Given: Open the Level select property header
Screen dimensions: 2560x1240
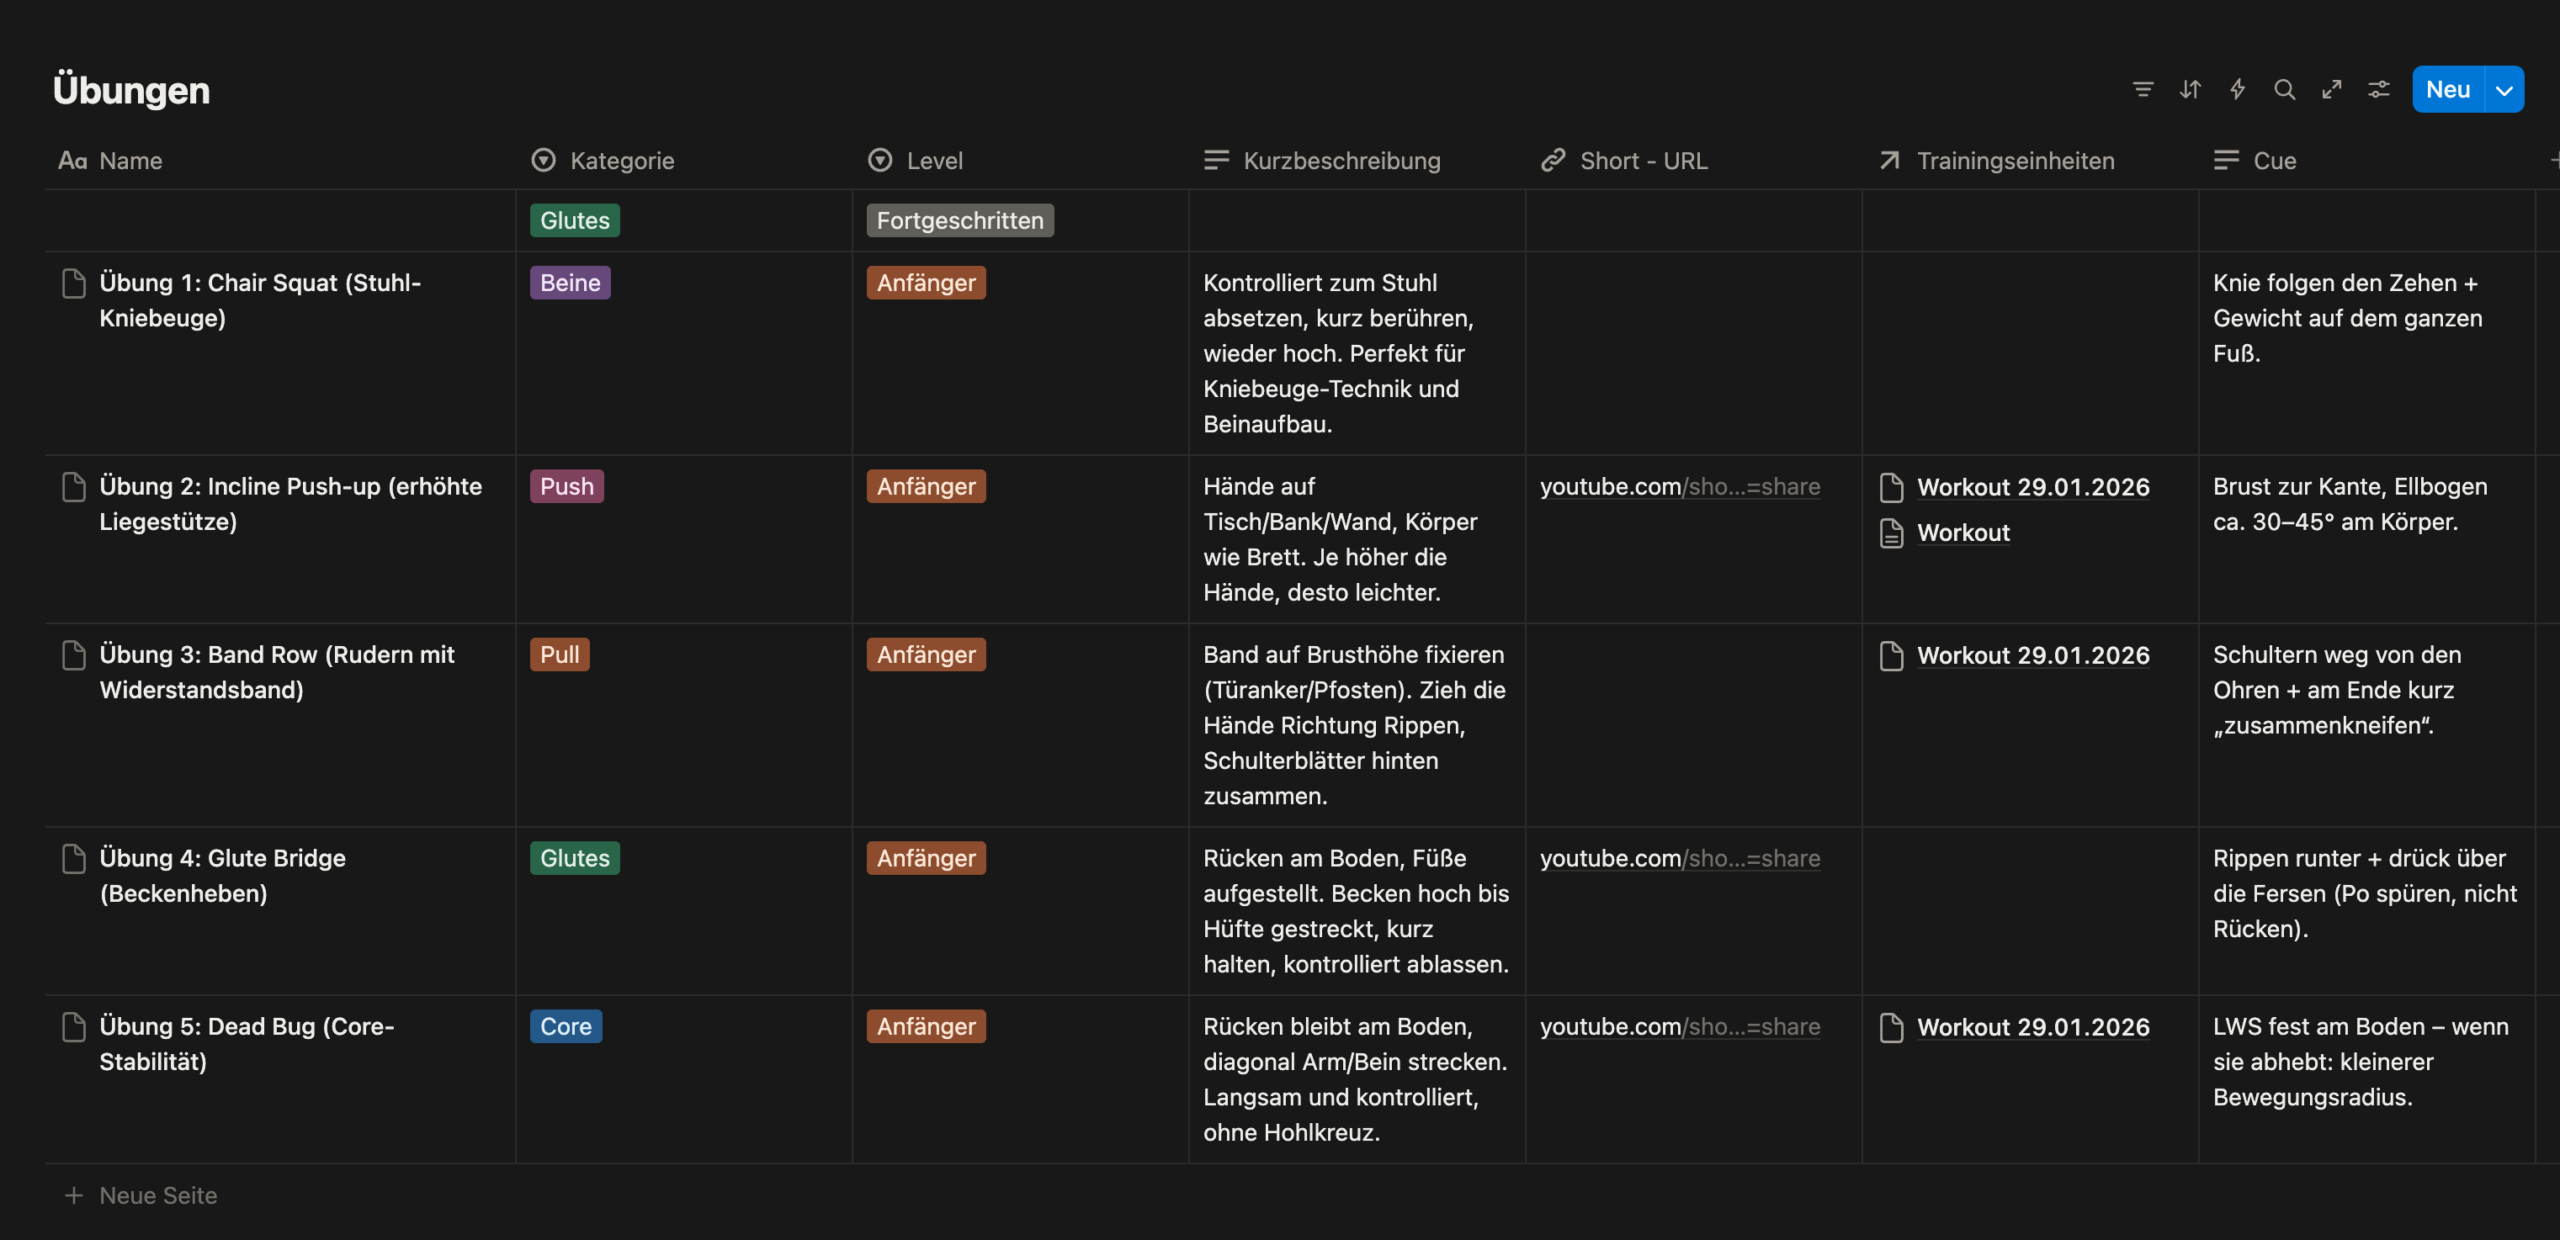Looking at the screenshot, I should tap(933, 160).
